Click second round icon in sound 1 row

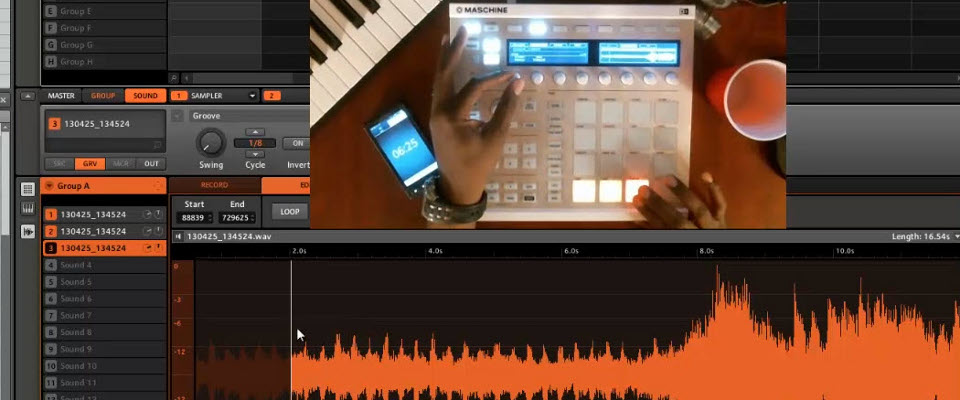[x=158, y=214]
